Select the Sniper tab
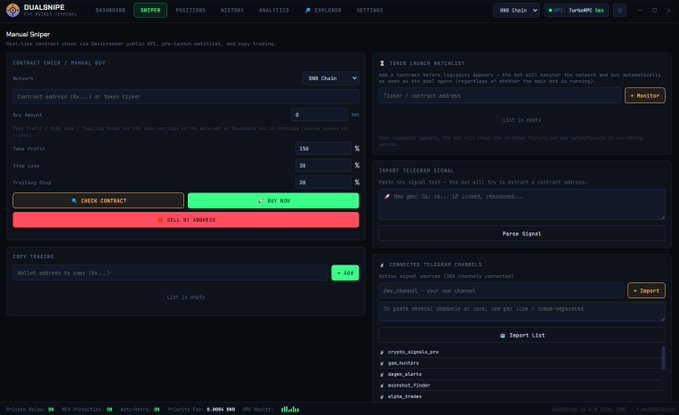 [150, 10]
